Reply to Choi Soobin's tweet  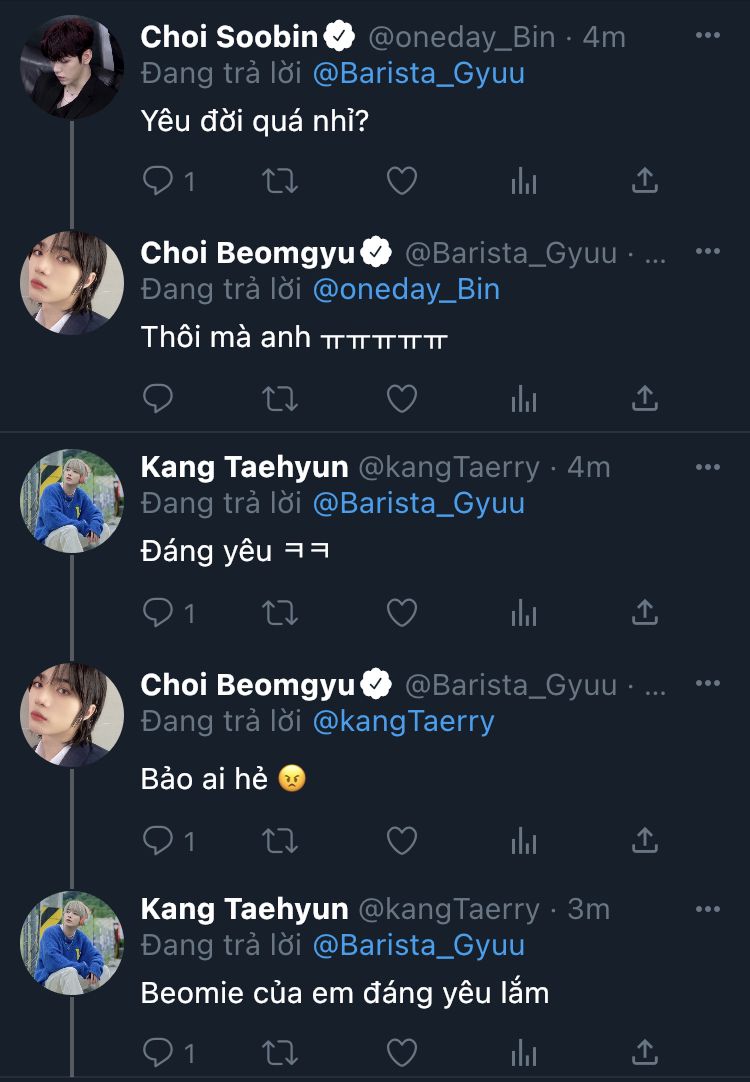pyautogui.click(x=159, y=181)
